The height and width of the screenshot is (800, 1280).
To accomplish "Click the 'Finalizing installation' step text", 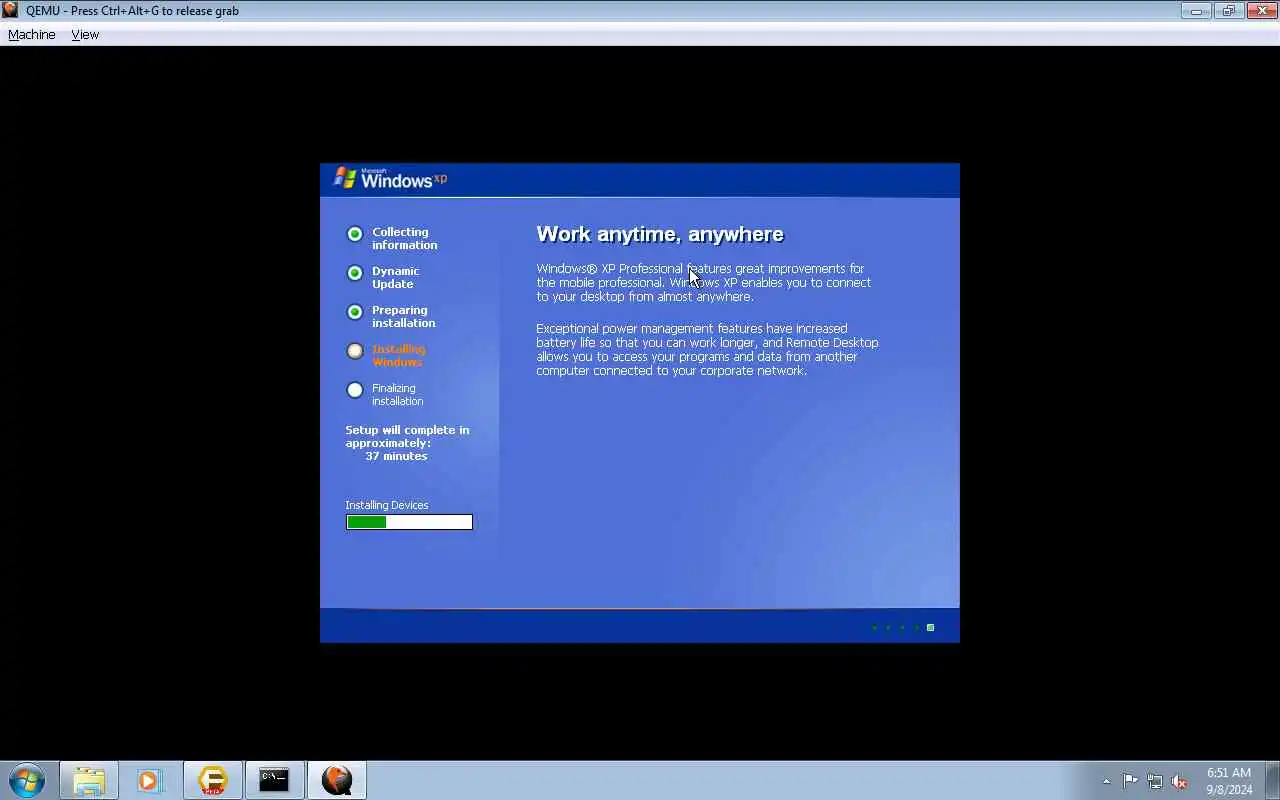I will point(397,394).
